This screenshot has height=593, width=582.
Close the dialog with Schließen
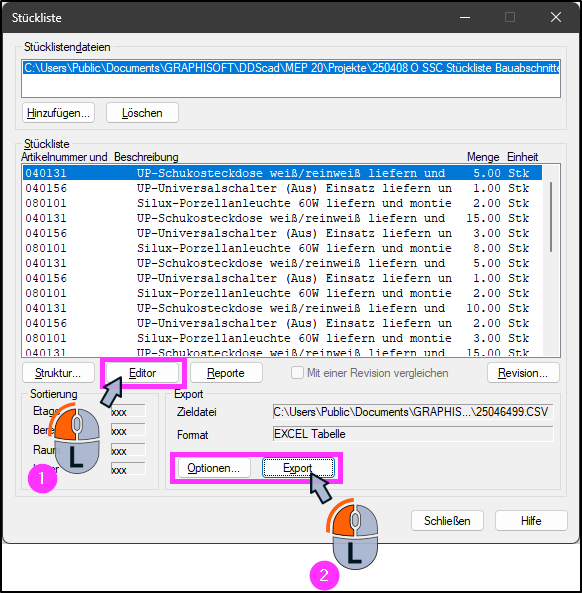447,521
